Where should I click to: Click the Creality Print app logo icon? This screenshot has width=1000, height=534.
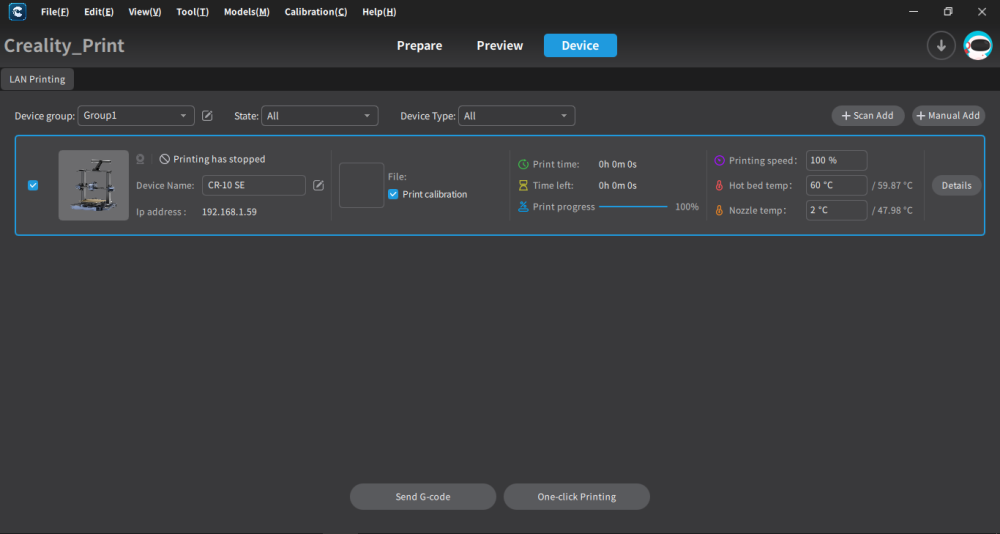click(17, 11)
